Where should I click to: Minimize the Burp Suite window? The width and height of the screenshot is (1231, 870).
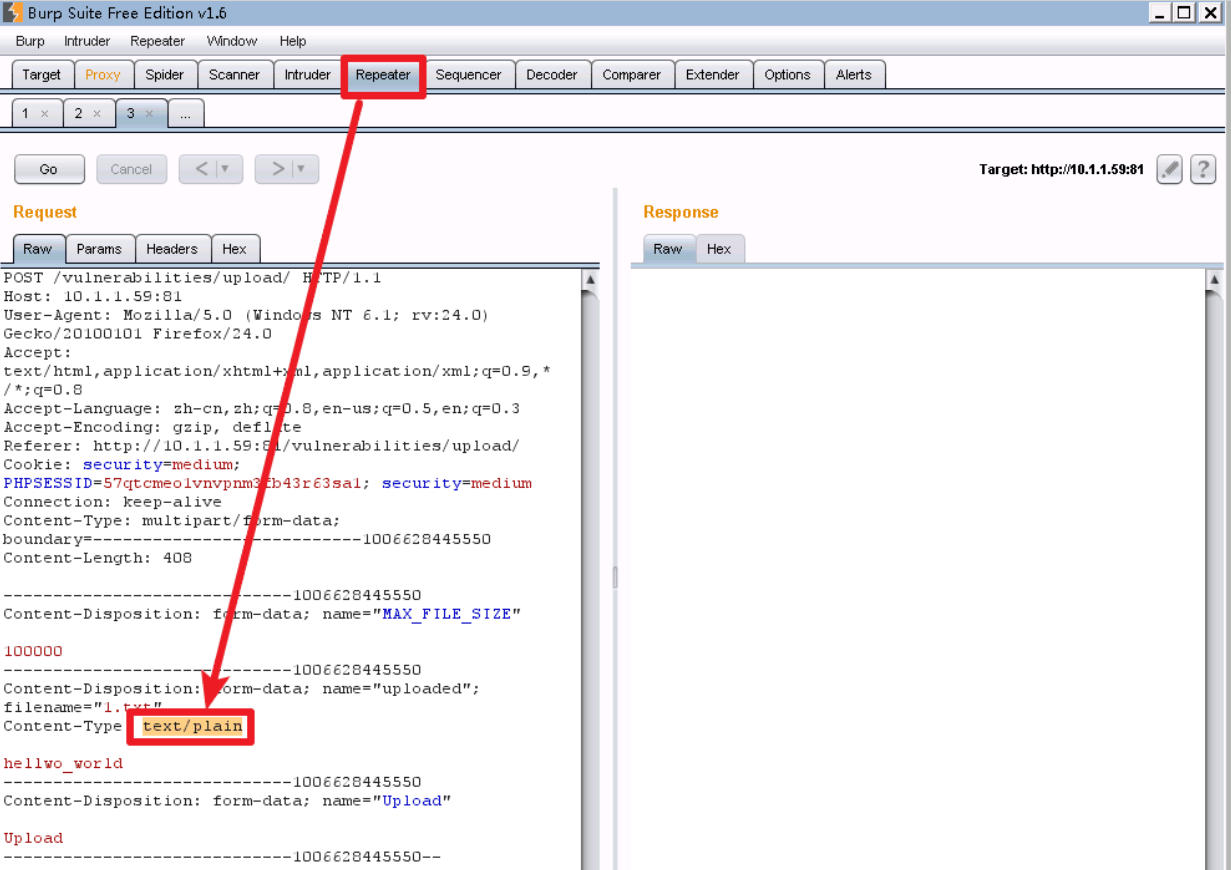click(x=1160, y=13)
